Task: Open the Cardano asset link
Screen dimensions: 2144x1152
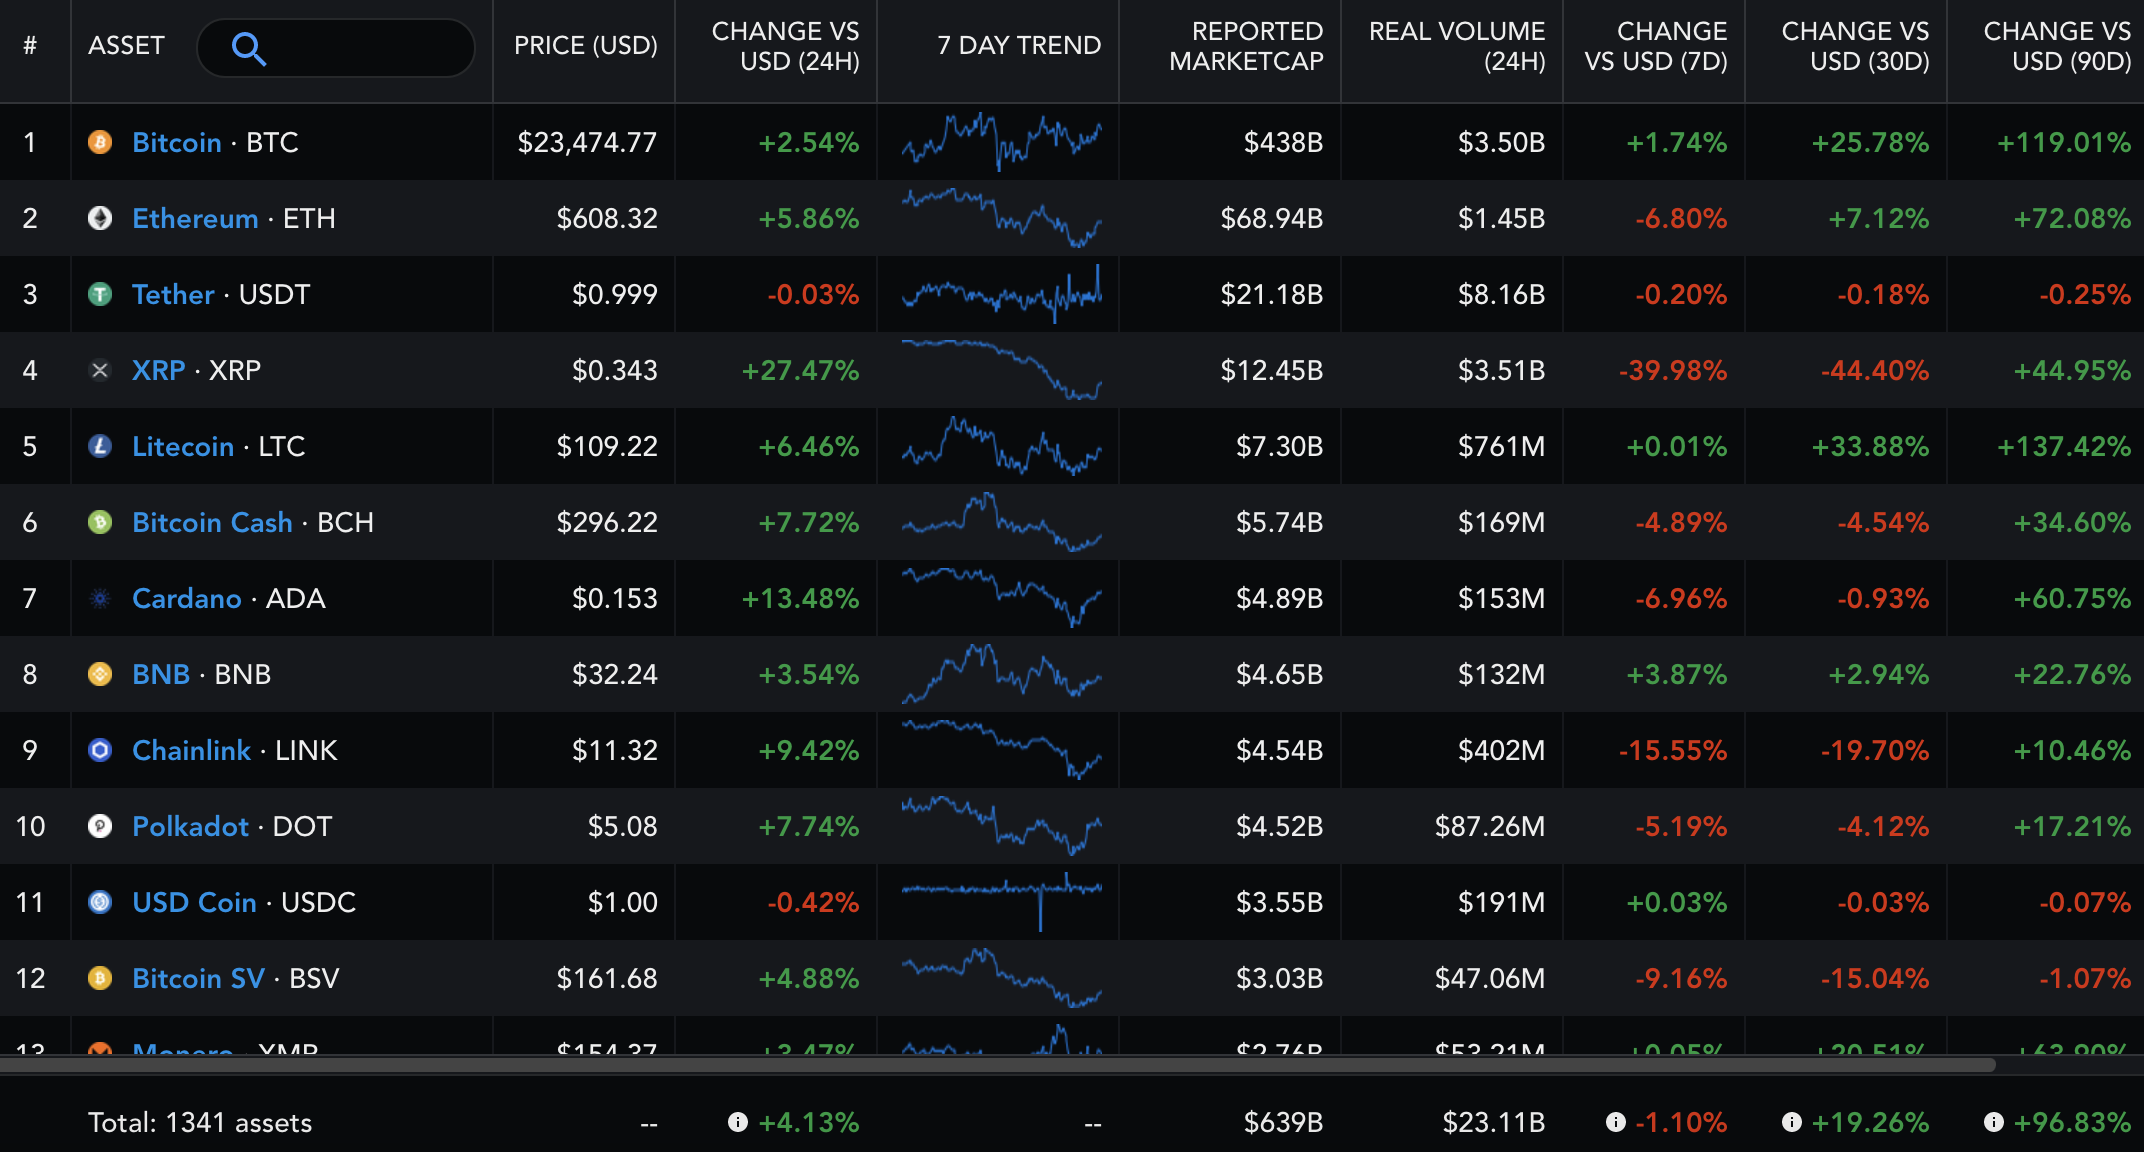Action: pyautogui.click(x=187, y=598)
